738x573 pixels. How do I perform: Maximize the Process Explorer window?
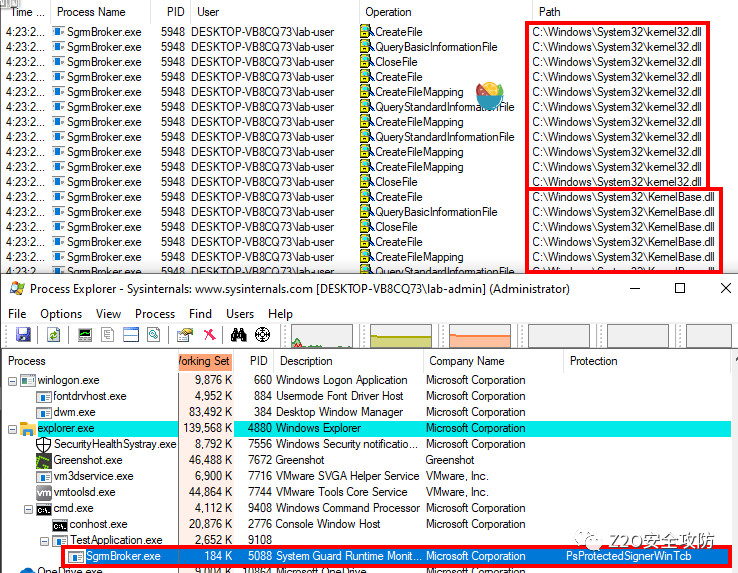click(x=680, y=288)
